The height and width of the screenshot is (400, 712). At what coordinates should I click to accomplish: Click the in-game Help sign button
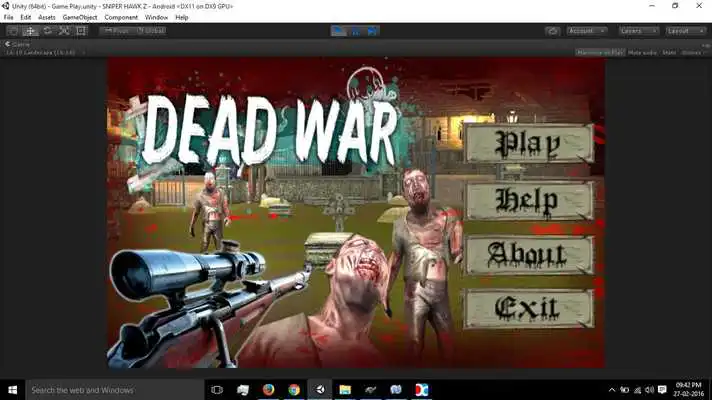529,200
